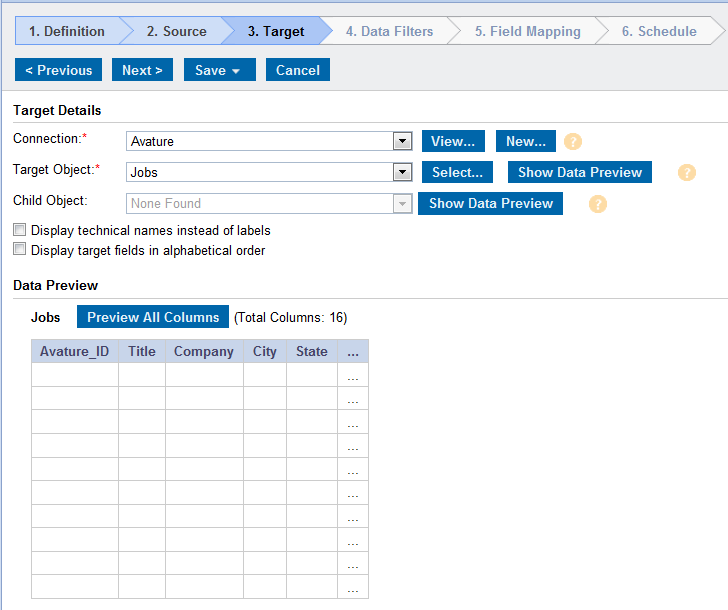Screen dimensions: 728x610
Task: Open help icon next to Connection row
Action: pos(572,142)
